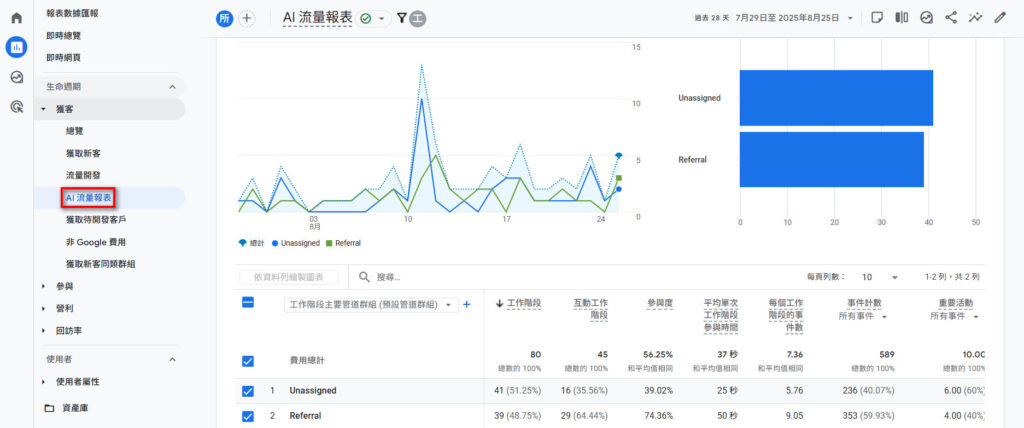Toggle the 費用總計 row checkbox
This screenshot has width=1024, height=428.
(248, 360)
